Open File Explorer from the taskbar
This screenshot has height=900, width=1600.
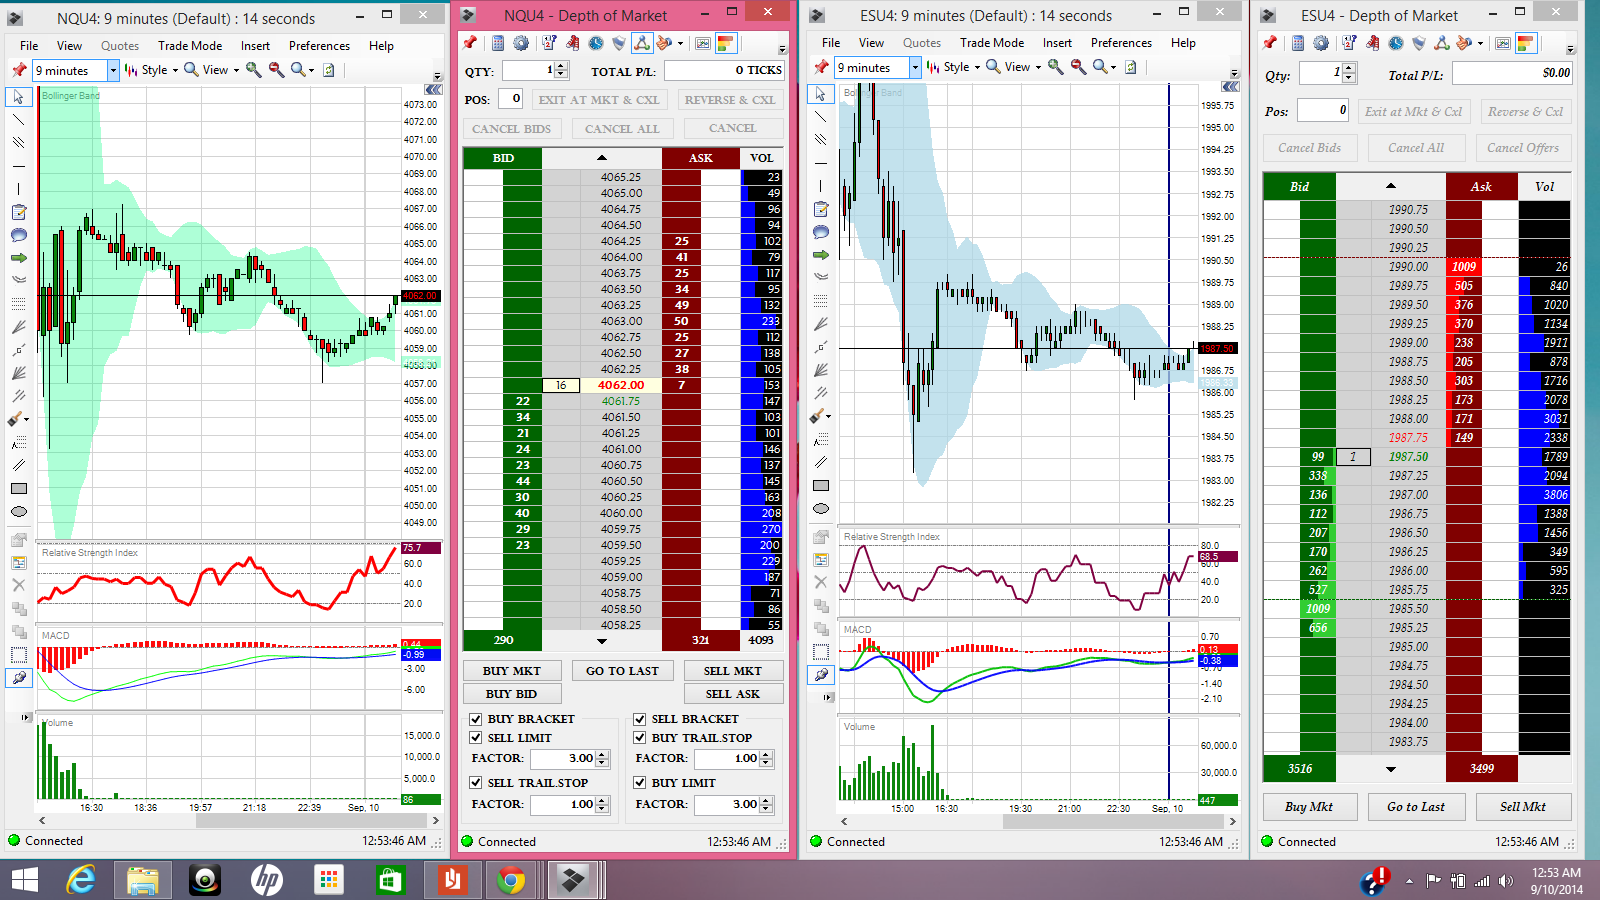[x=143, y=880]
